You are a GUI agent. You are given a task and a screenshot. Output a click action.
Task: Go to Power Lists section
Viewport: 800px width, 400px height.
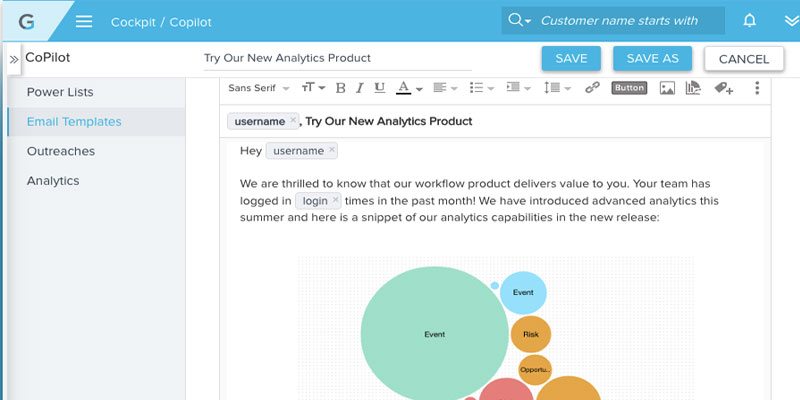coord(60,92)
